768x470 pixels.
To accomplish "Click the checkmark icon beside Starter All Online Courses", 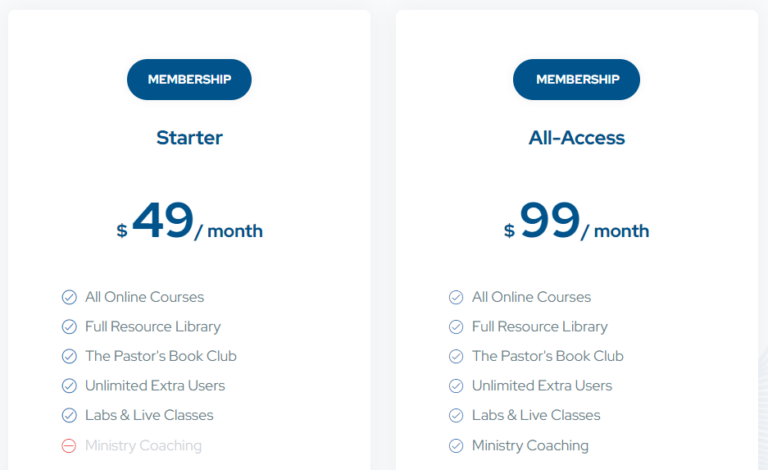I will point(69,297).
